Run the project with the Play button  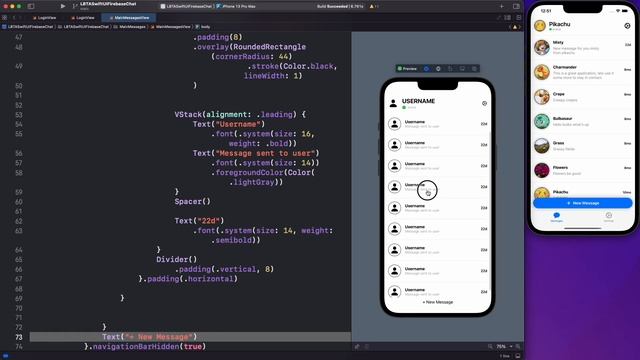click(62, 6)
